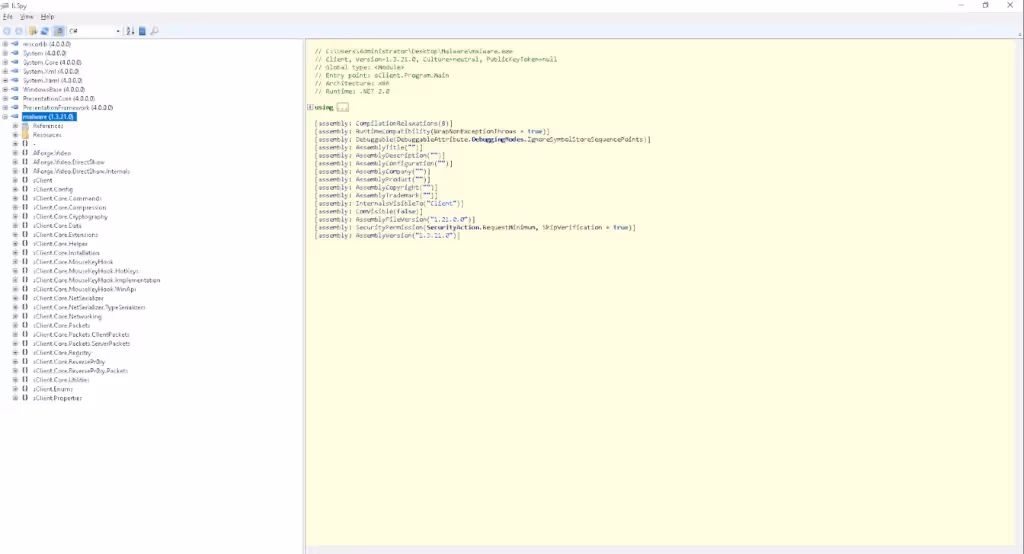Click the A-Z sort toolbar icon

coord(130,31)
